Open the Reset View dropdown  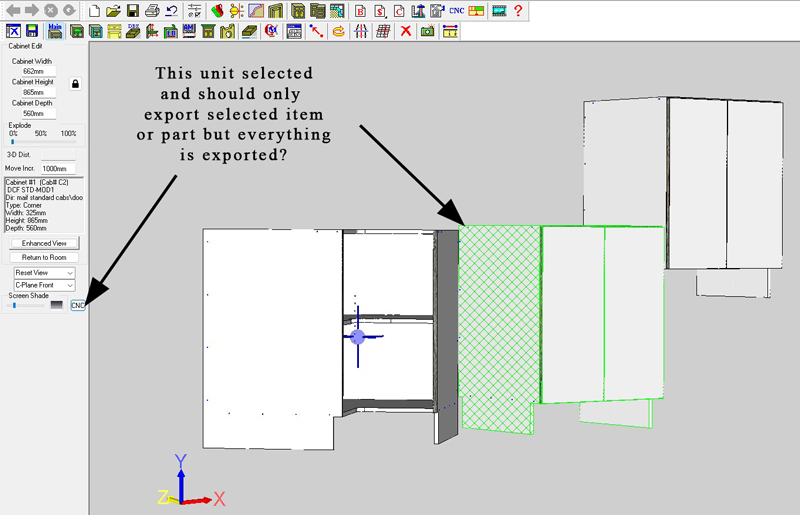coord(44,273)
